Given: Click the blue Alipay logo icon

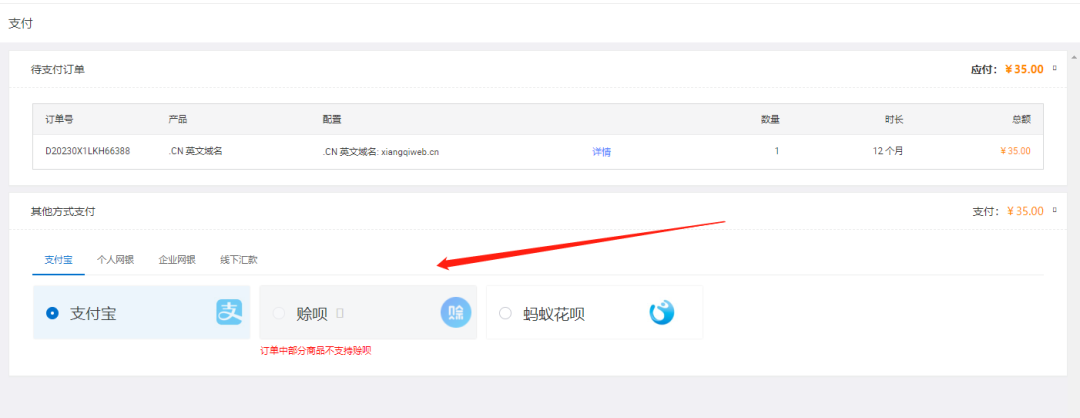Looking at the screenshot, I should [x=230, y=313].
